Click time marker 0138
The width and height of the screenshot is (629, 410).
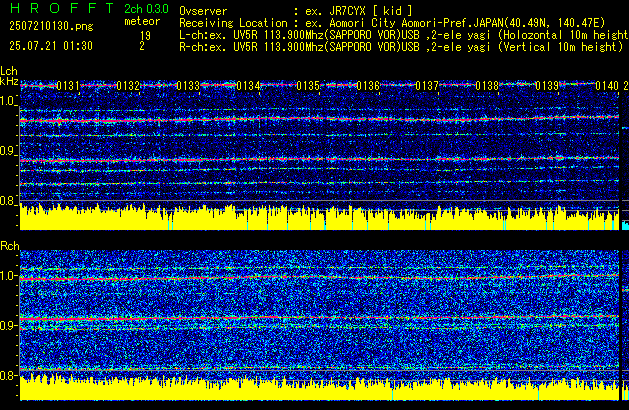(x=487, y=85)
